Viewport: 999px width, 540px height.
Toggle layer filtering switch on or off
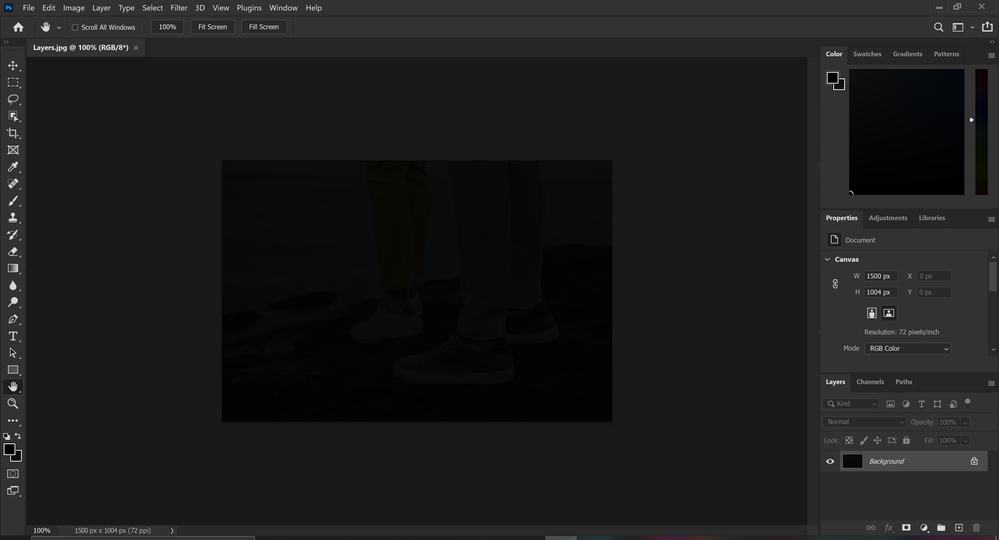tap(968, 403)
